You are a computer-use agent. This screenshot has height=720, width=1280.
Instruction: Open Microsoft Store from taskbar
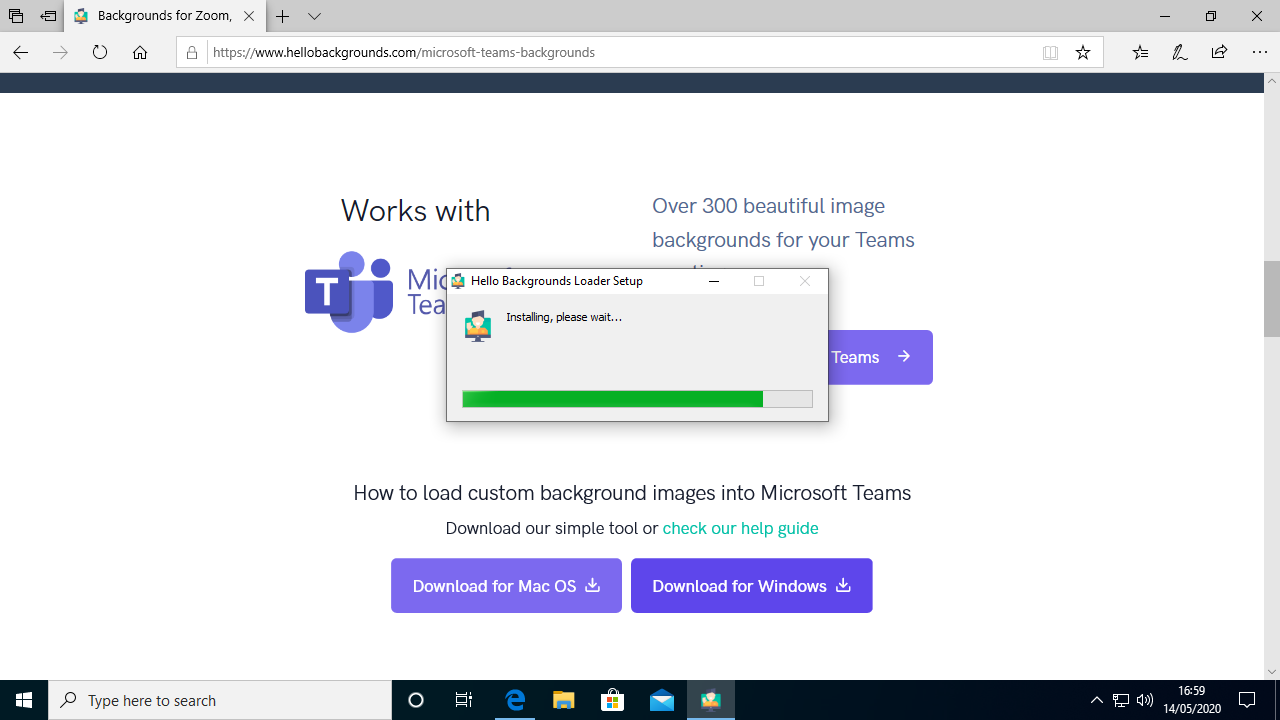point(613,700)
